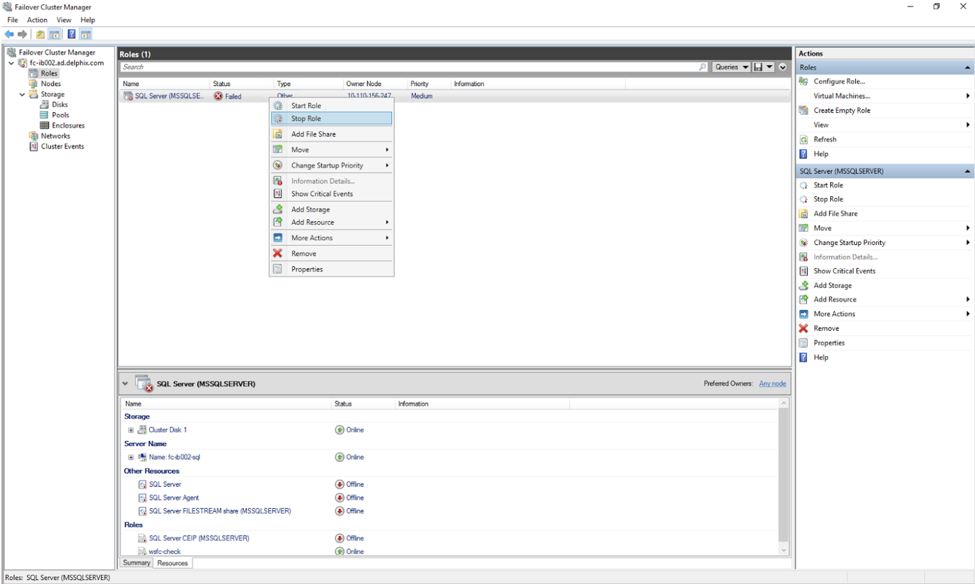The height and width of the screenshot is (584, 975).
Task: Click the Cluster Events icon in tree
Action: coord(34,146)
